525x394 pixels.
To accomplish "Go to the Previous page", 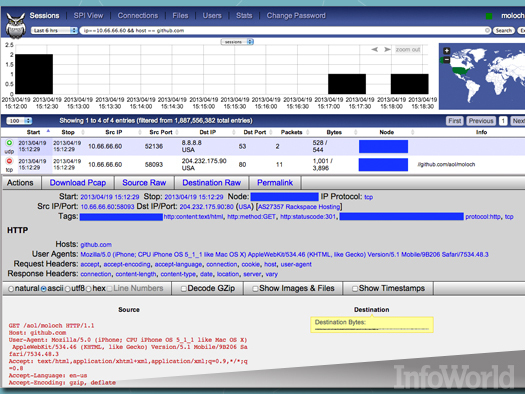I will (481, 121).
